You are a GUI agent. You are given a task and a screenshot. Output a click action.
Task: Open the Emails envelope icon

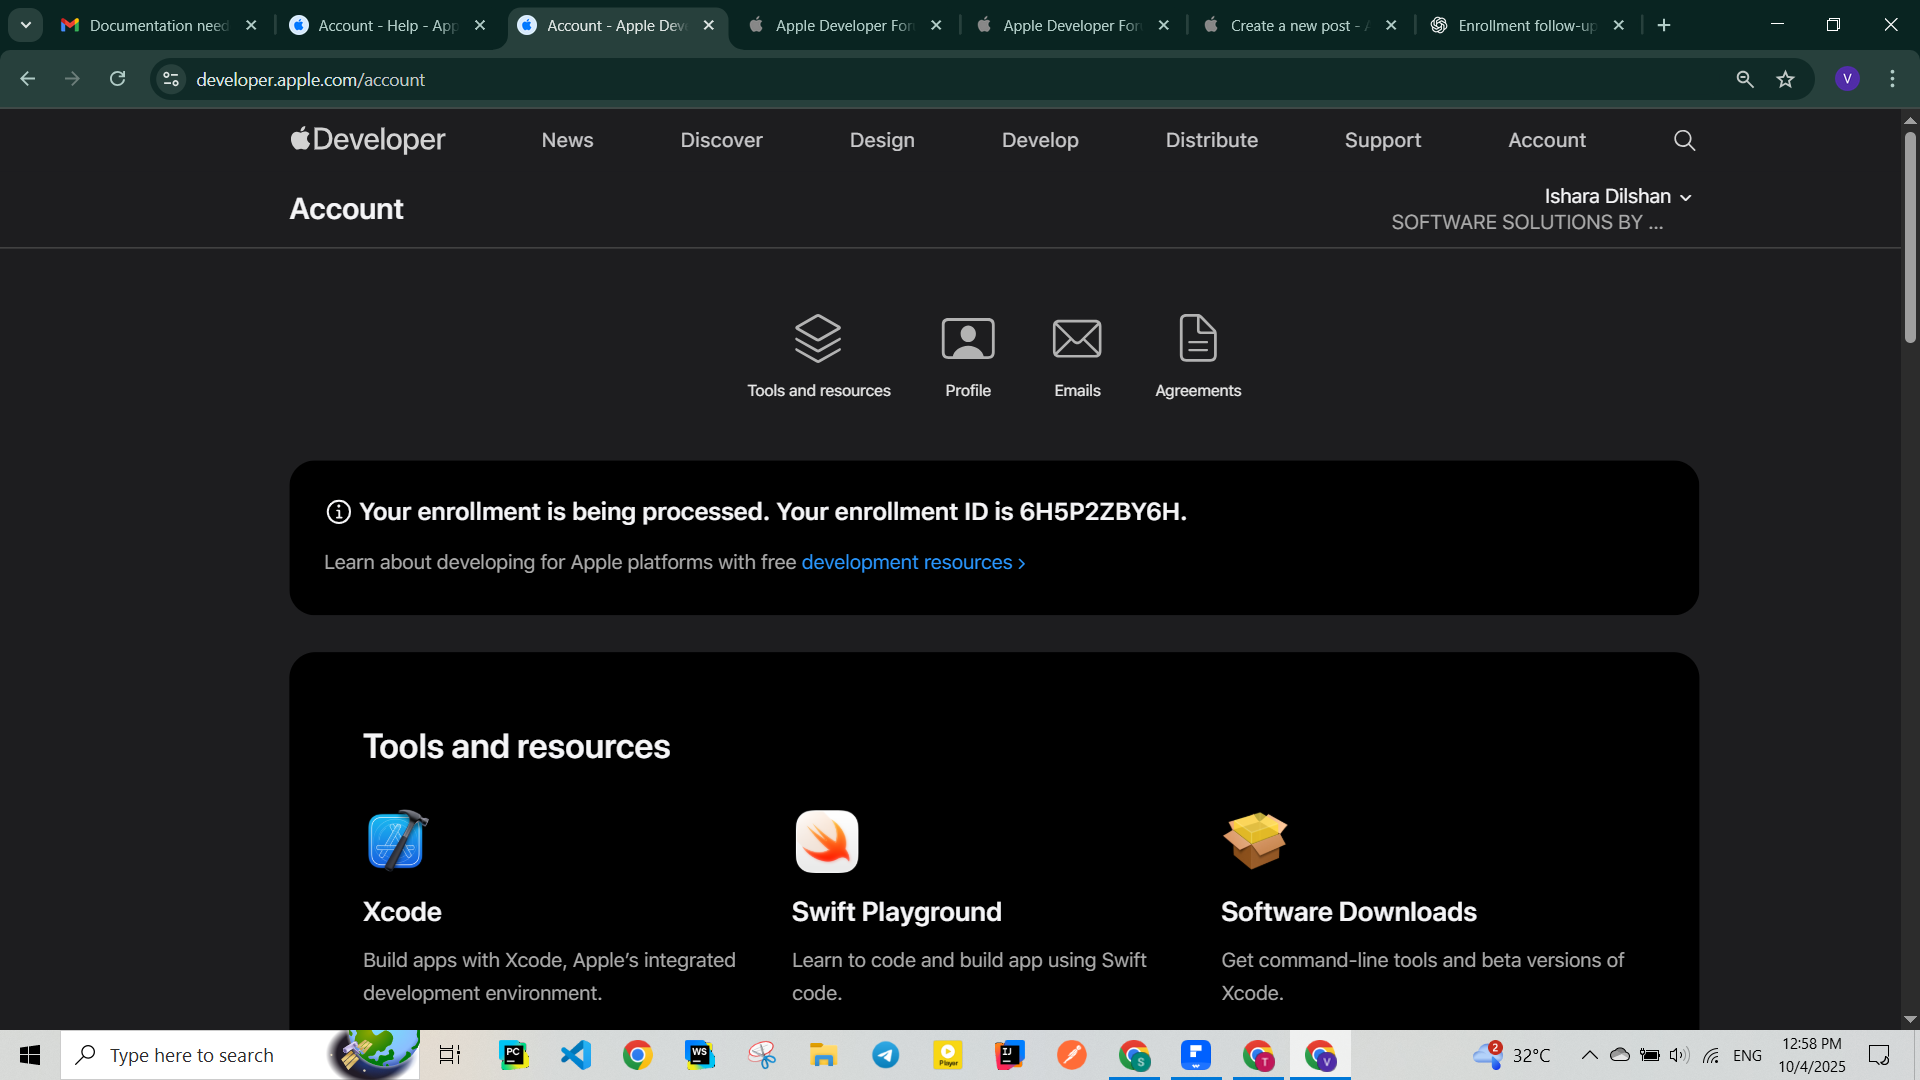(1077, 339)
